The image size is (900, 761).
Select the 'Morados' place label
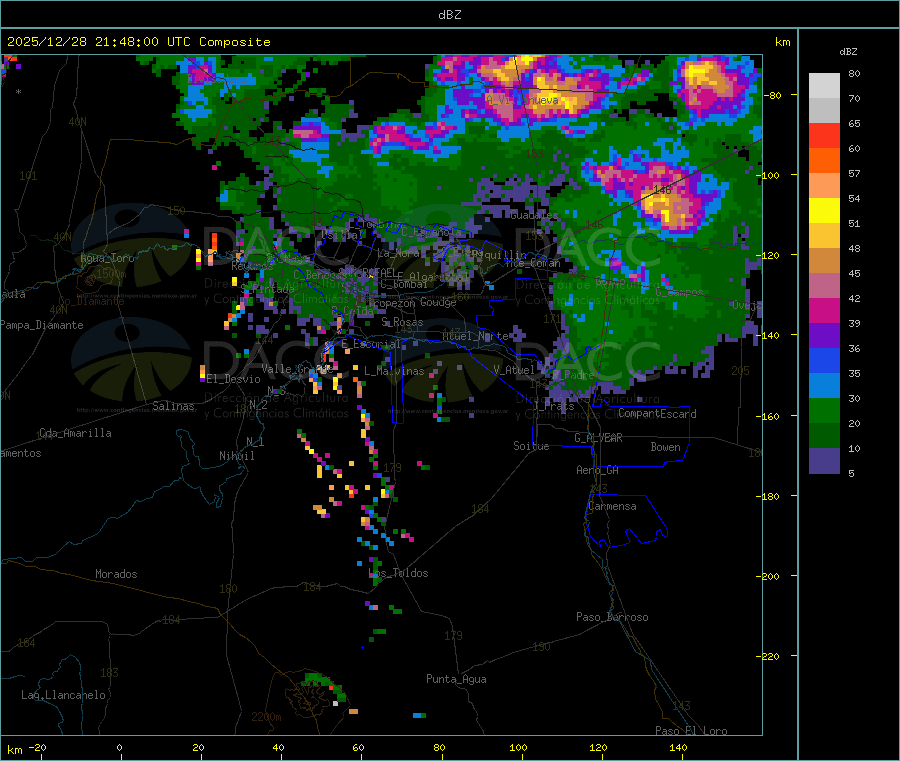116,574
